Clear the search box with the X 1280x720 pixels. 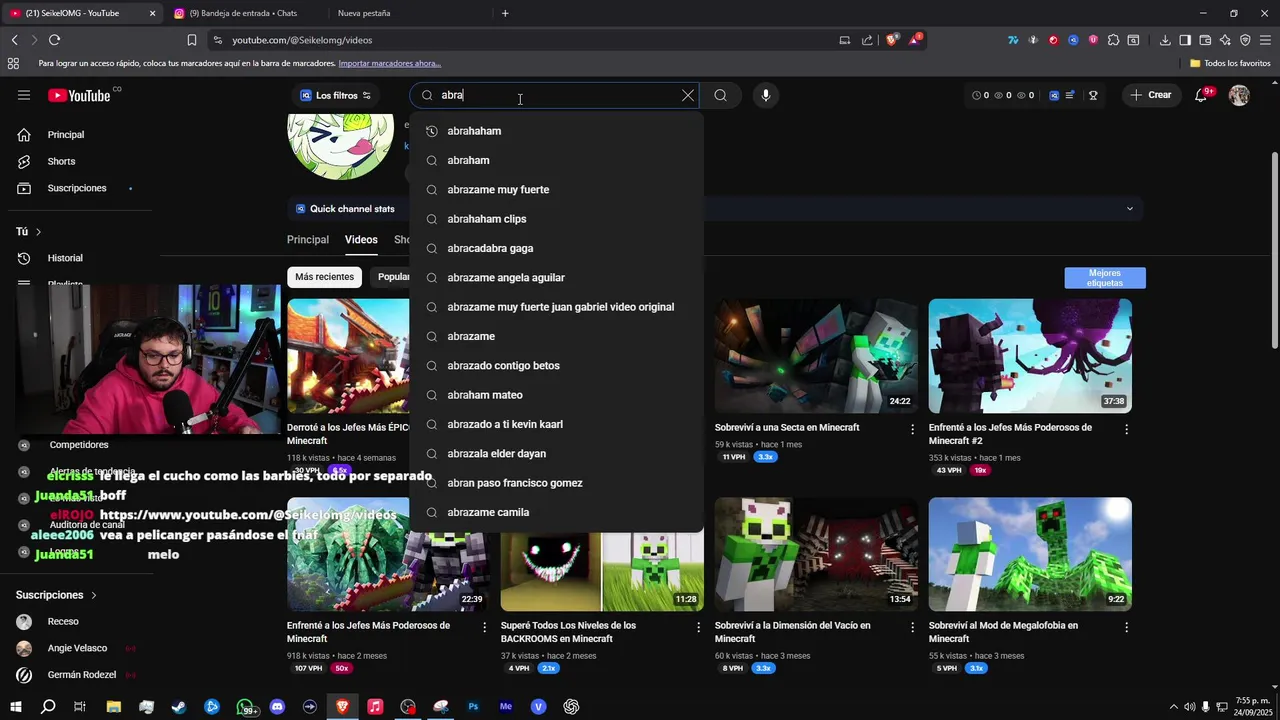pyautogui.click(x=688, y=95)
